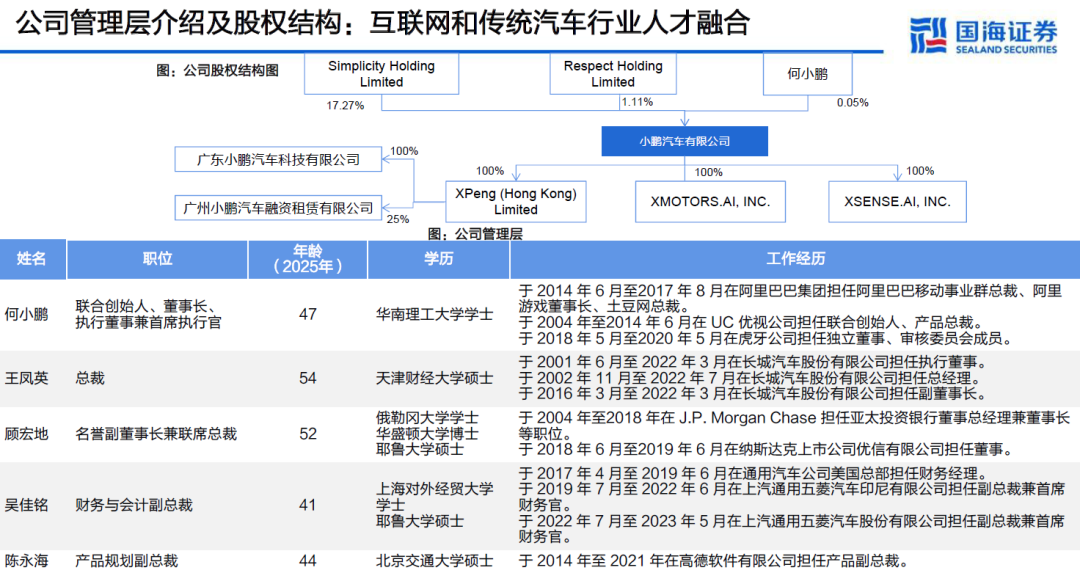Select the 总裁 position cell
The width and height of the screenshot is (1080, 573).
[x=90, y=378]
